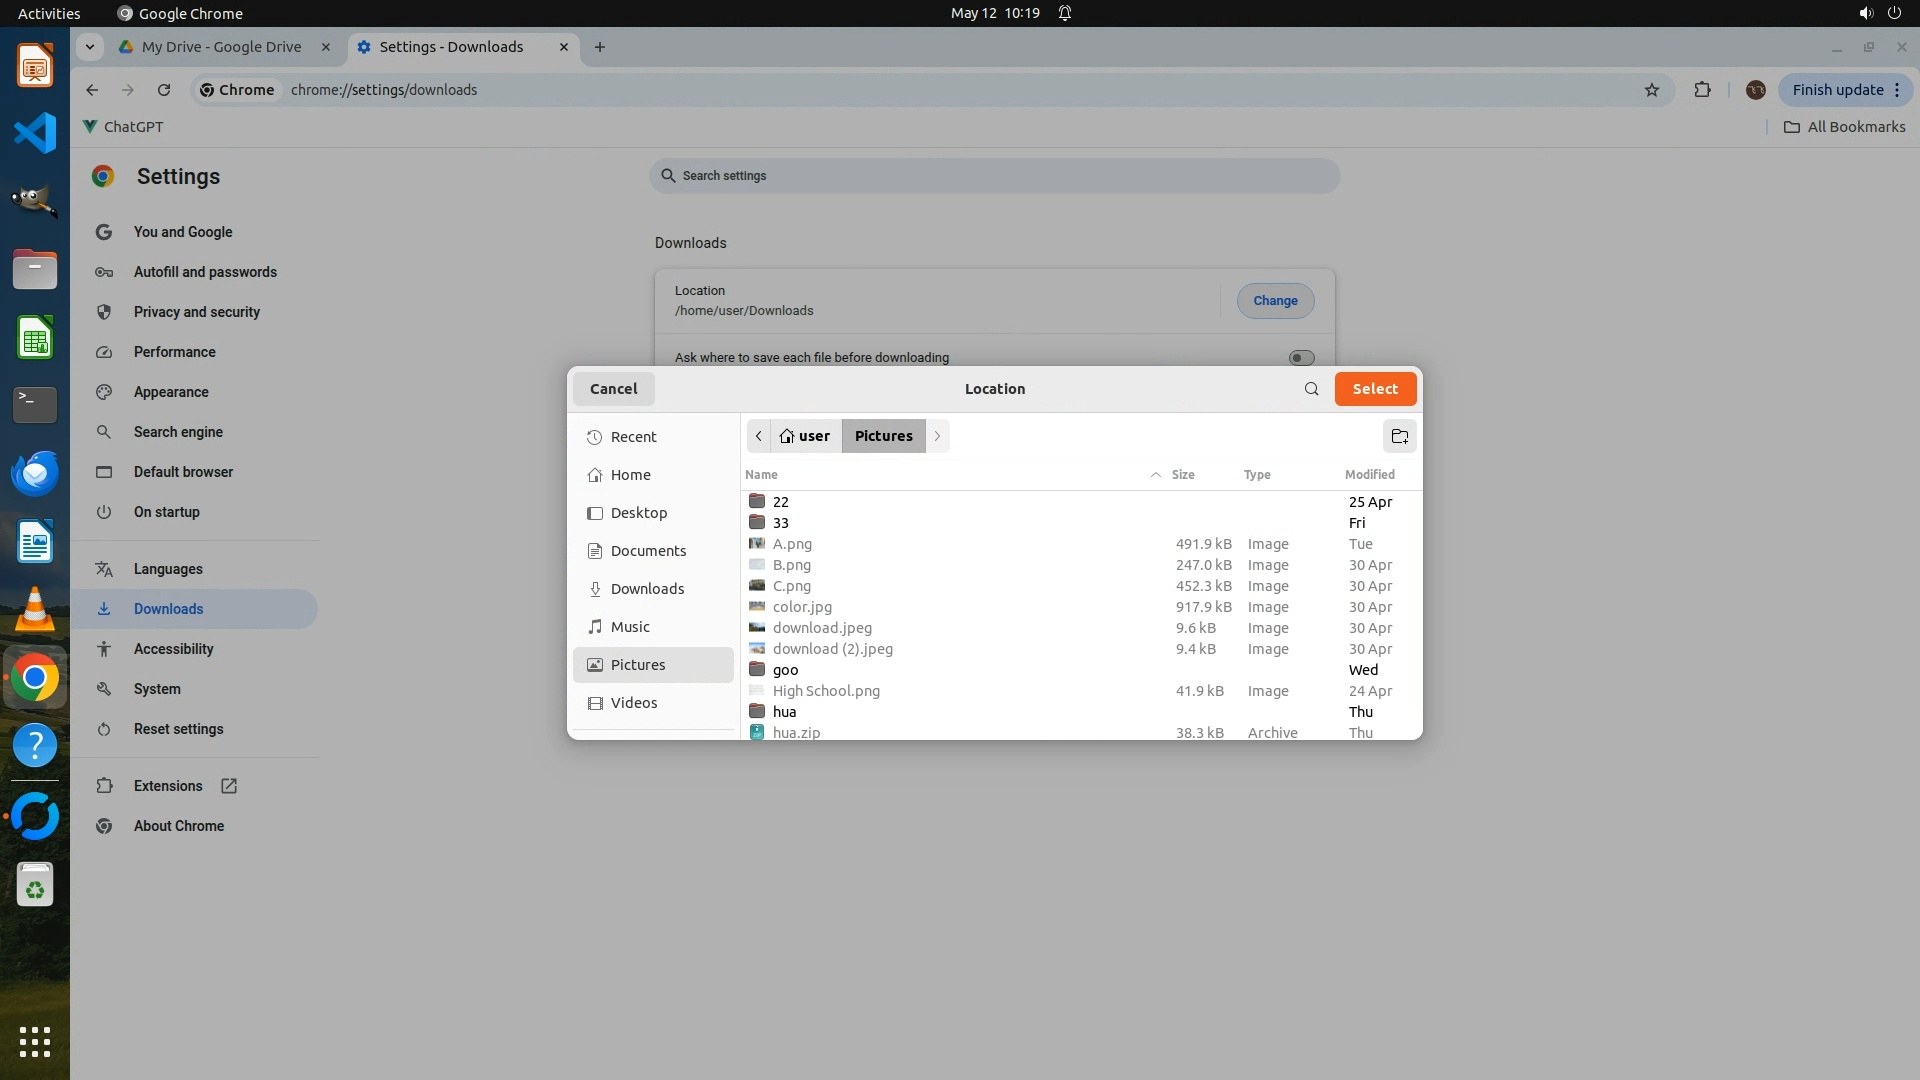Select the goo folder
This screenshot has height=1080, width=1920.
[785, 670]
